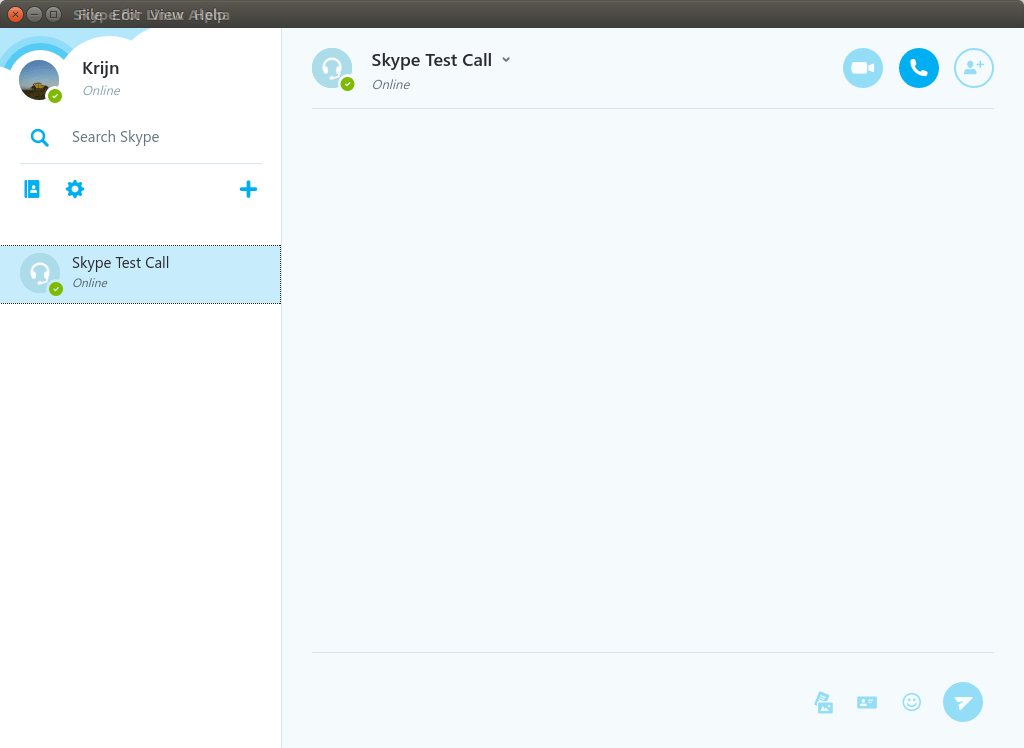Click Skype Test Call title in header

tap(432, 60)
